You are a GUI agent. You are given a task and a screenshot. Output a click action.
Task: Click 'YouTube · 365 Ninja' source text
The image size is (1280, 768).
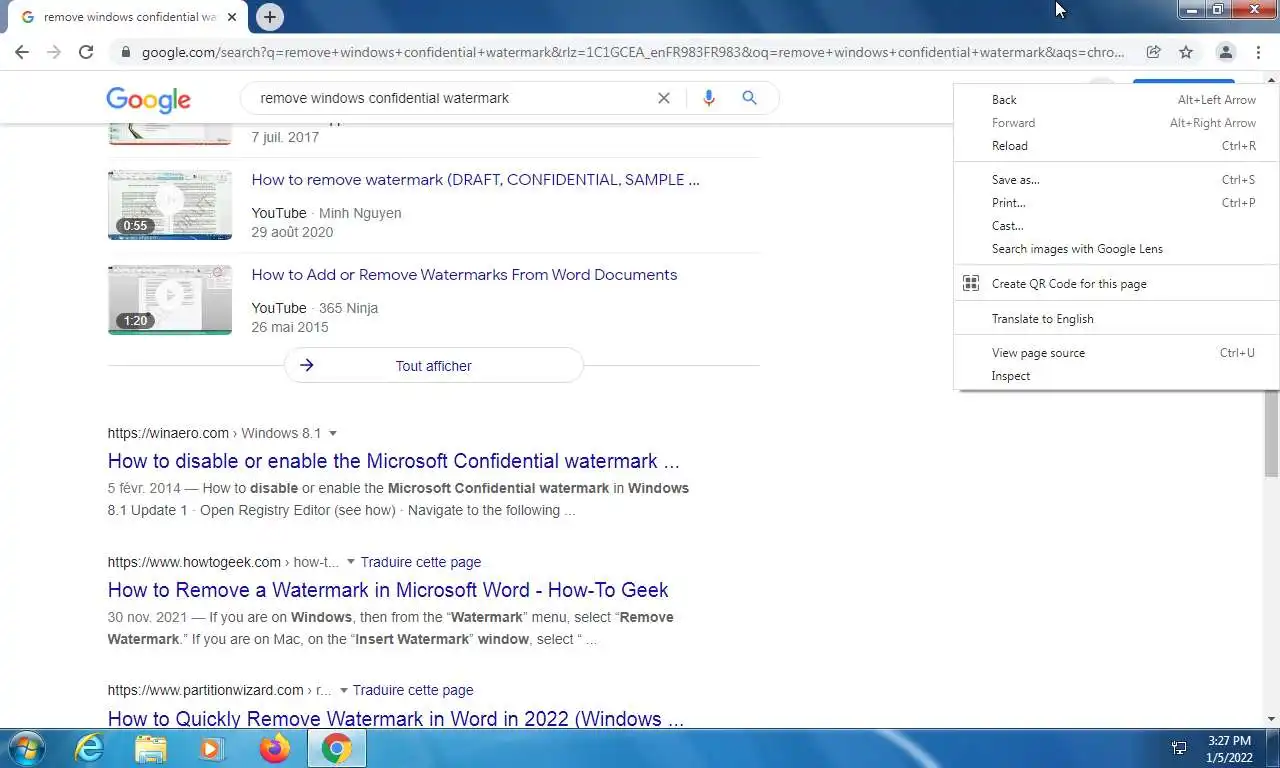pos(314,308)
